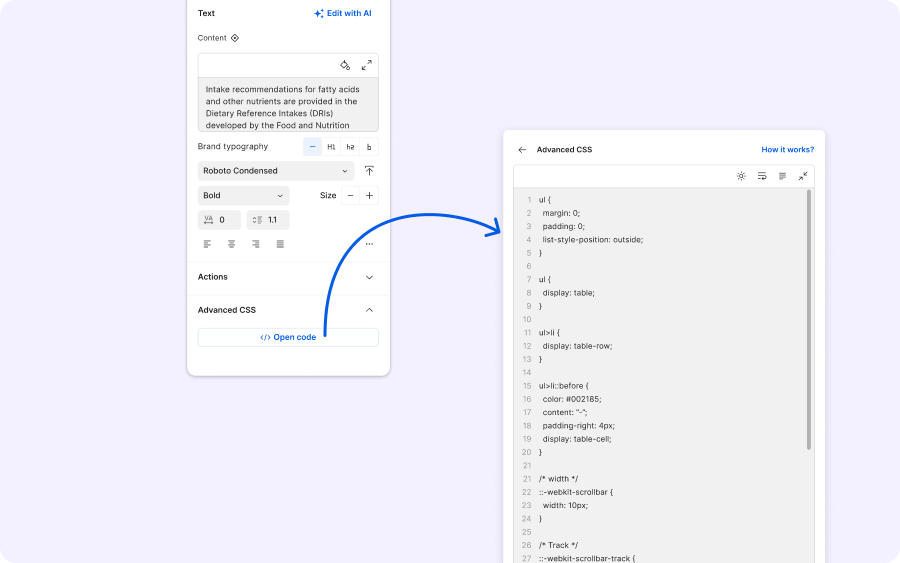Align text to the right
Viewport: 900px width, 563px height.
pos(255,244)
